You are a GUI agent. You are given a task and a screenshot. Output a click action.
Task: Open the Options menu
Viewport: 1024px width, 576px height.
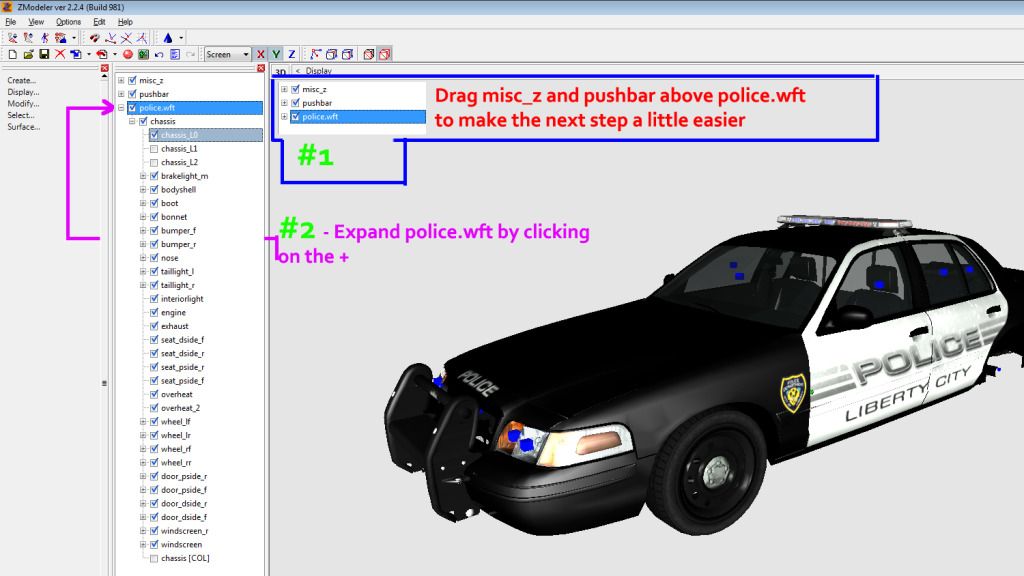68,22
